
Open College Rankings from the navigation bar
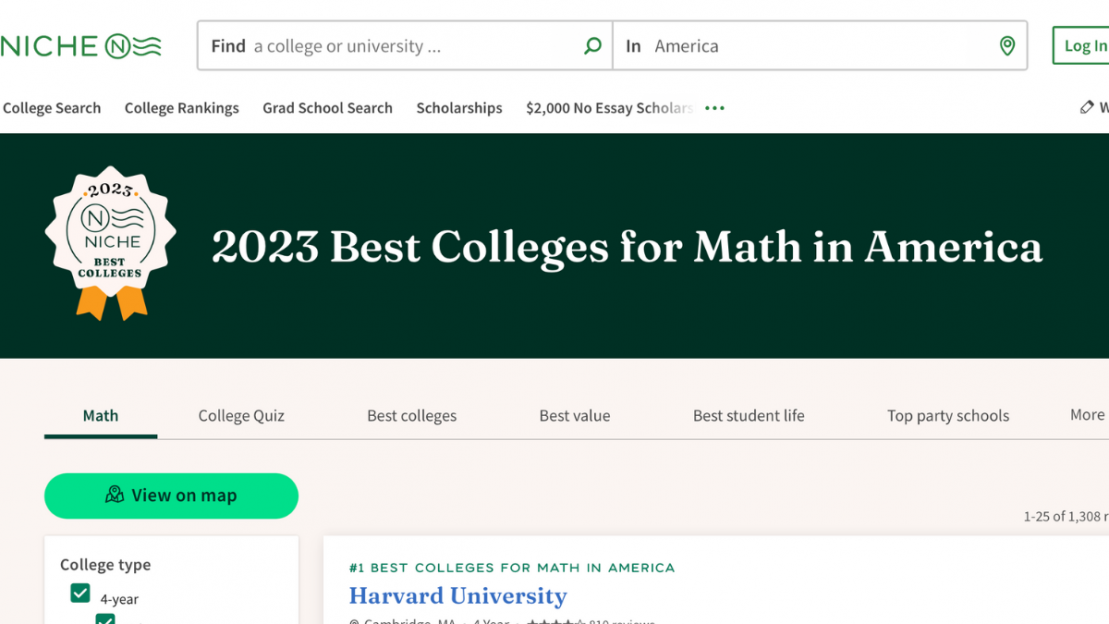coord(181,107)
